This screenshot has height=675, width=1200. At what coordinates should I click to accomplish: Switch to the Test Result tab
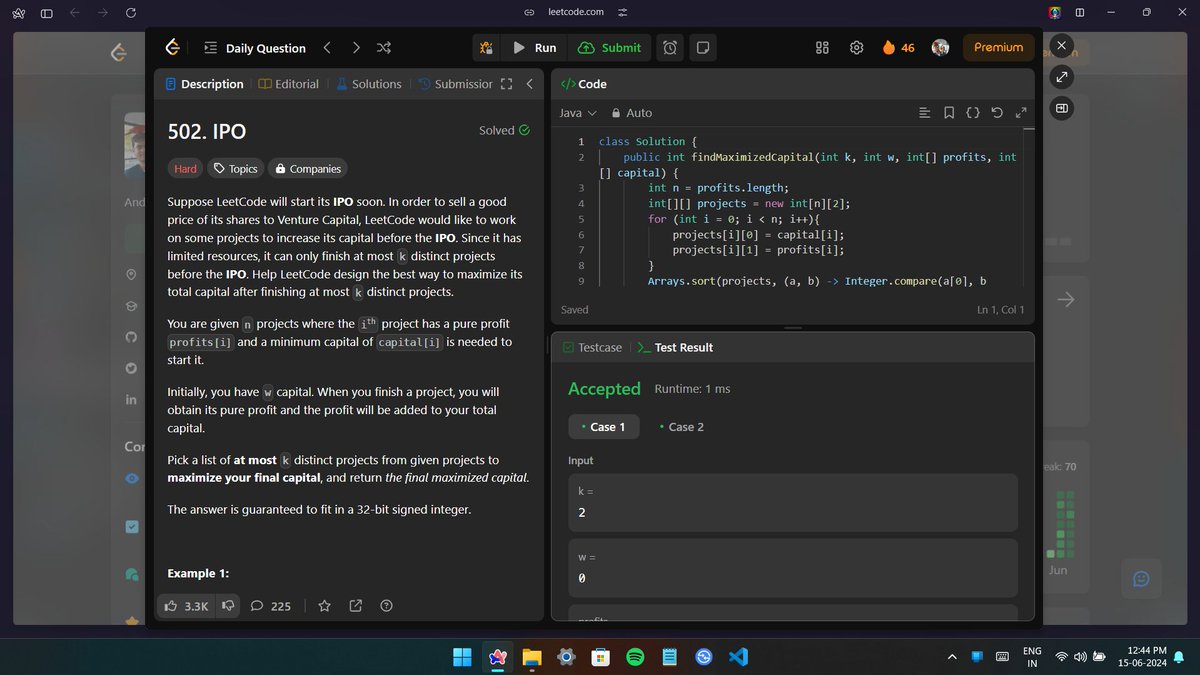(675, 347)
